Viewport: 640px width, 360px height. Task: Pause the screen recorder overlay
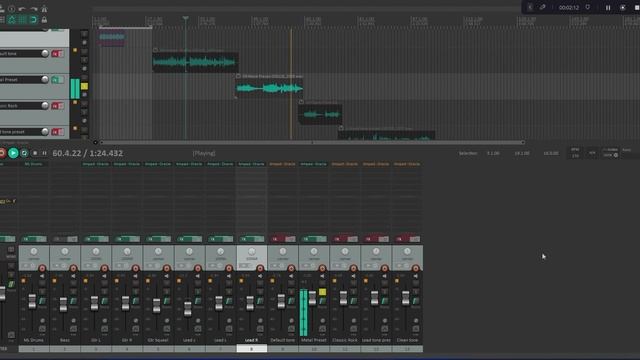pos(608,7)
